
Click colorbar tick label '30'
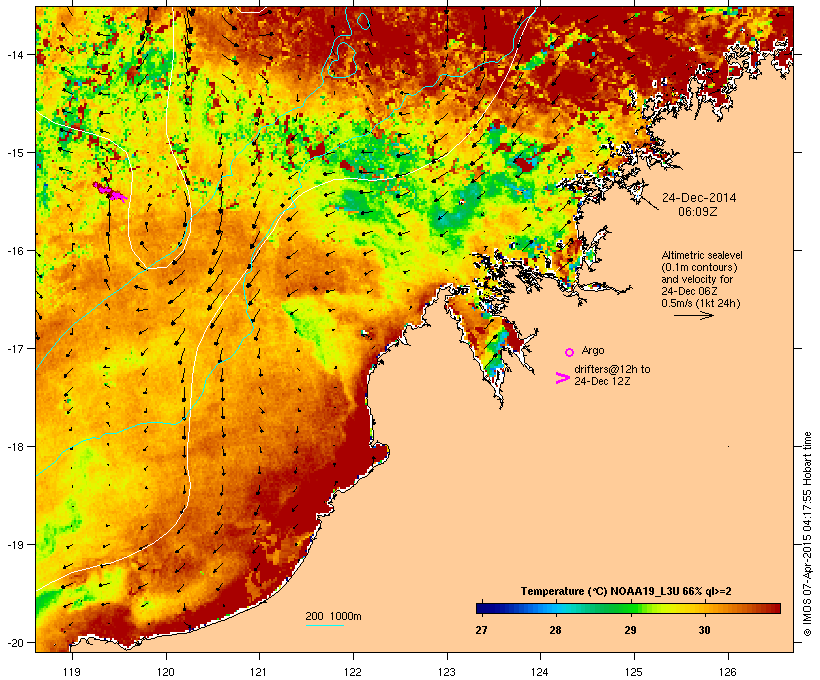click(704, 630)
